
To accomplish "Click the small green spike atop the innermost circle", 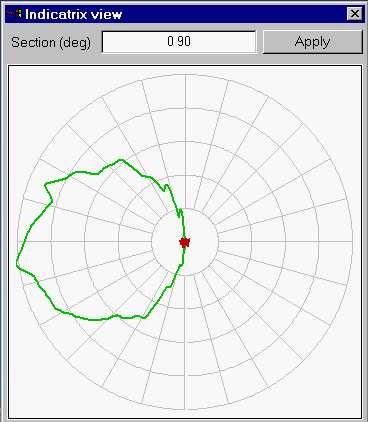I will coord(180,212).
